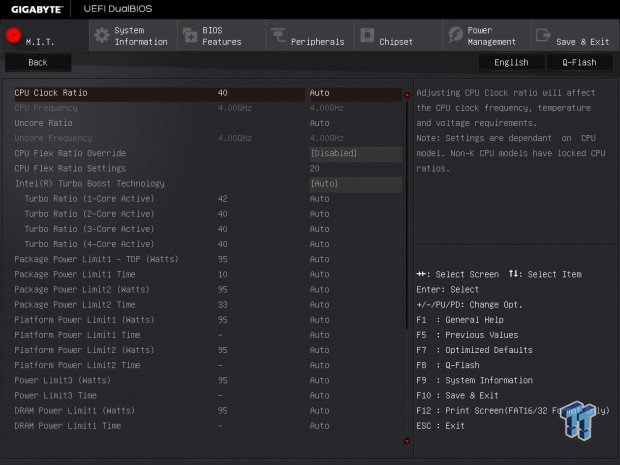620x465 pixels.
Task: Open the M.I.T. tab
Action: [44, 35]
